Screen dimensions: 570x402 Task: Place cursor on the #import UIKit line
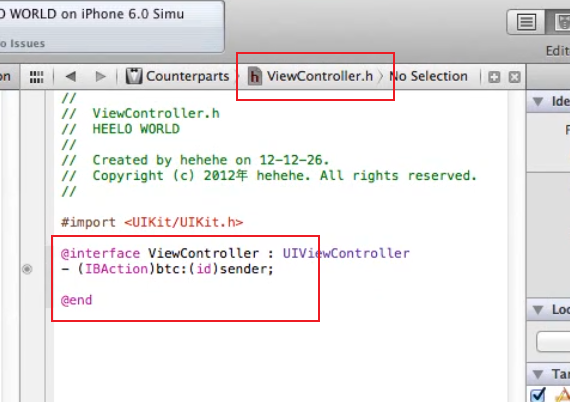pos(152,222)
